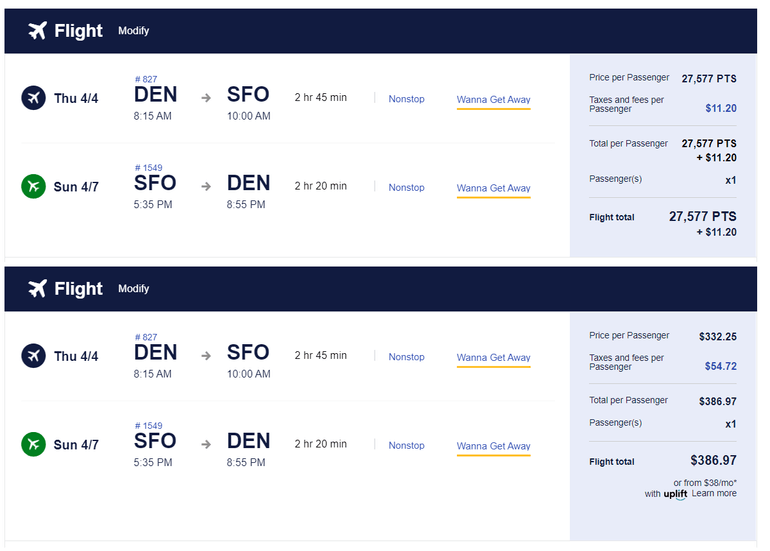Click the arrow between DEN and SFO in the points itinerary

click(206, 98)
